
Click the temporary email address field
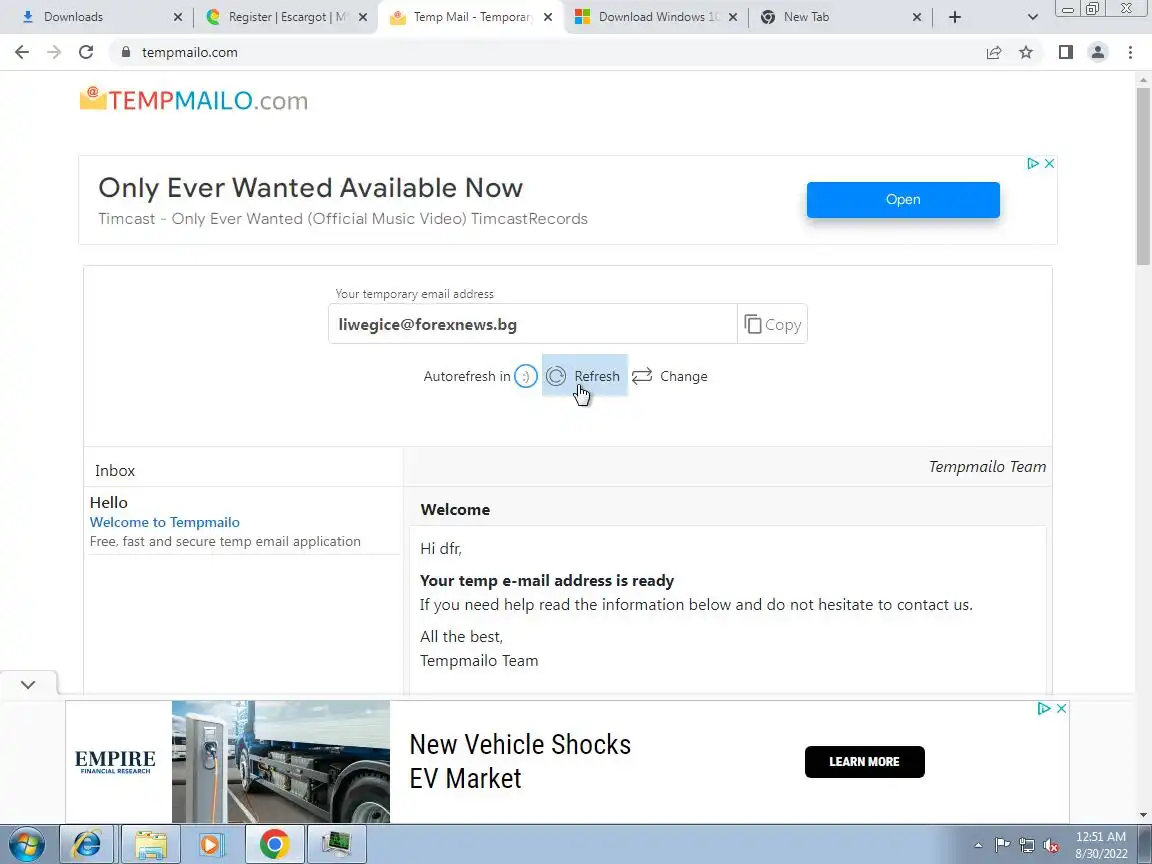point(533,324)
